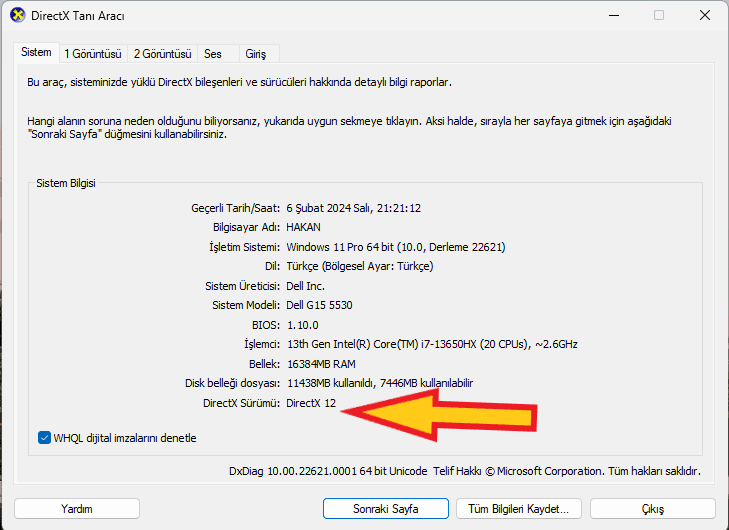Click the Geçerli Tarih/Saat label
The width and height of the screenshot is (729, 530).
(x=235, y=208)
